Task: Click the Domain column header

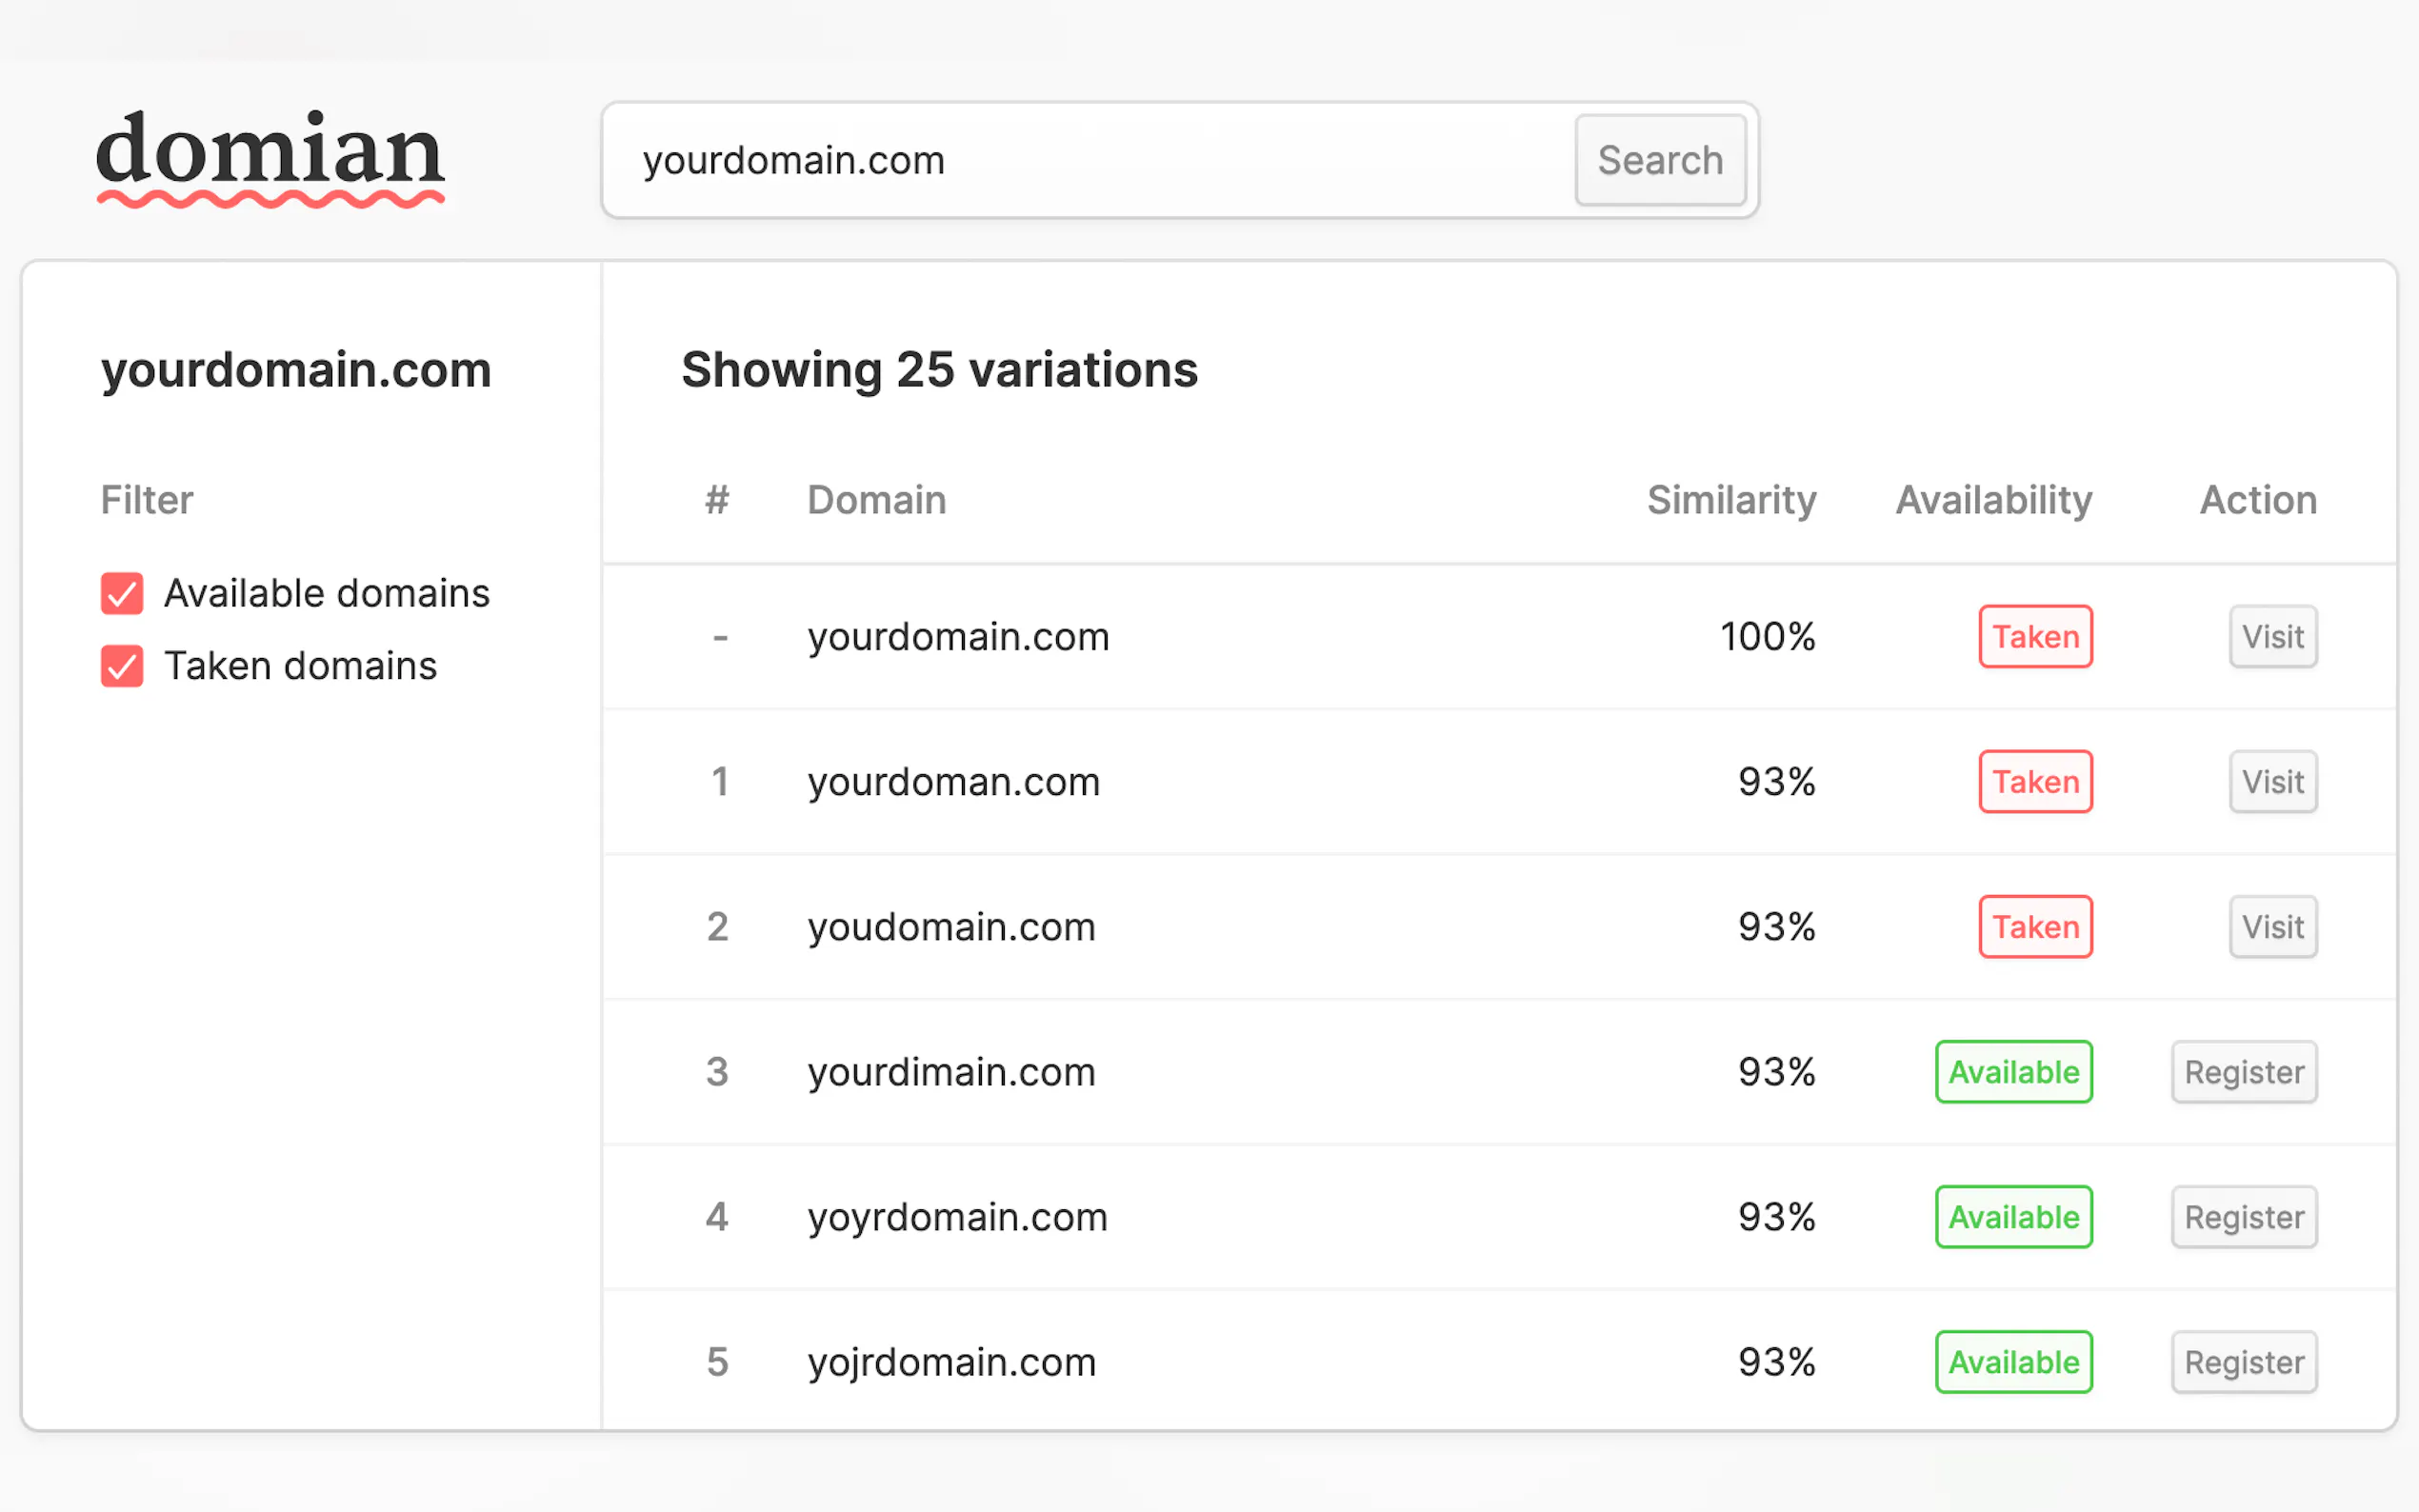Action: [x=876, y=500]
